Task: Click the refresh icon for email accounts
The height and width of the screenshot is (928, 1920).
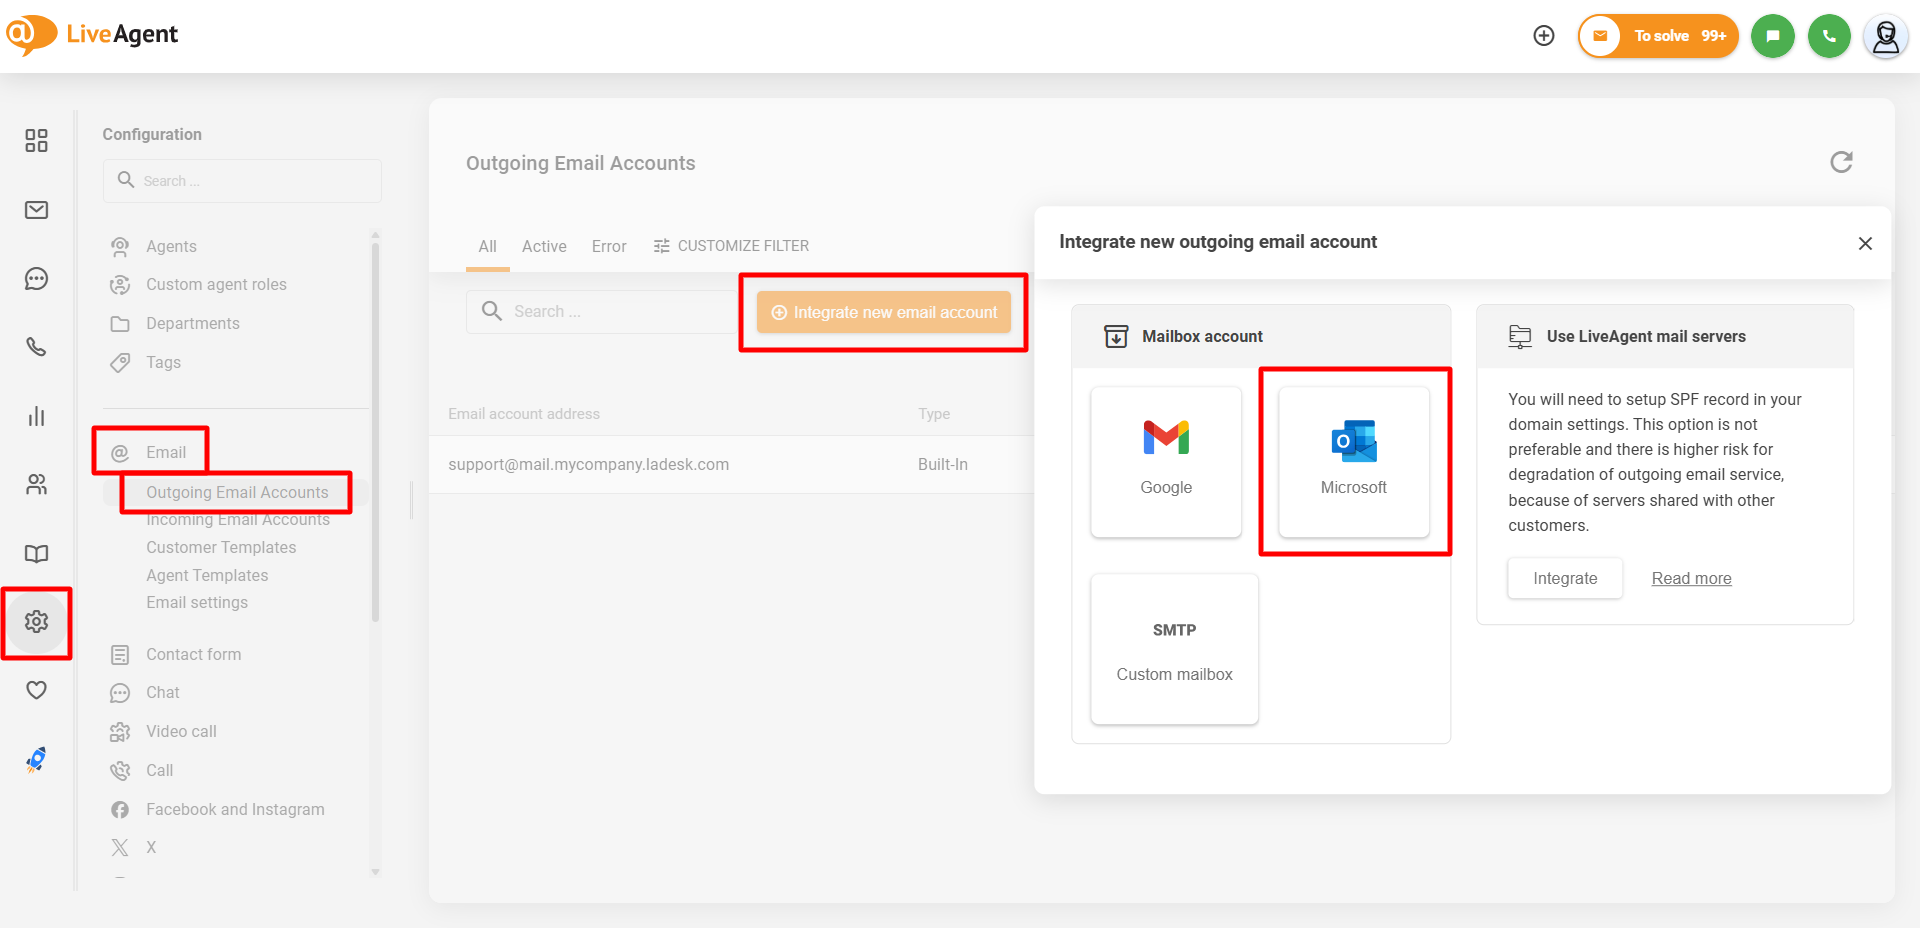Action: (x=1841, y=162)
